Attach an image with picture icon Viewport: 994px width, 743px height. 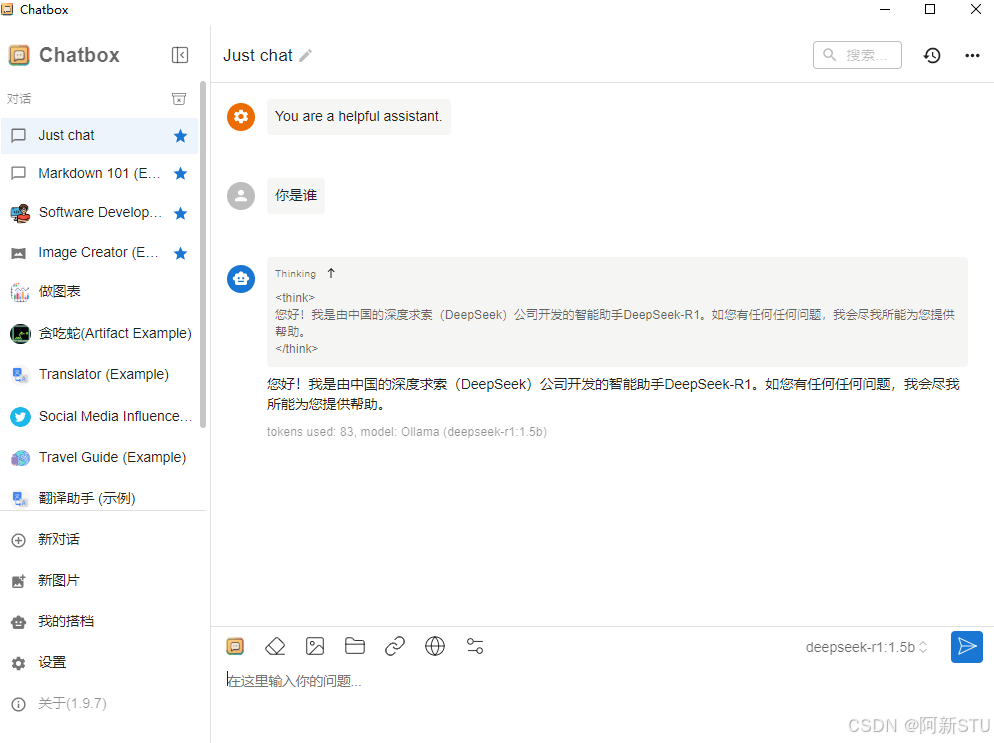(315, 646)
